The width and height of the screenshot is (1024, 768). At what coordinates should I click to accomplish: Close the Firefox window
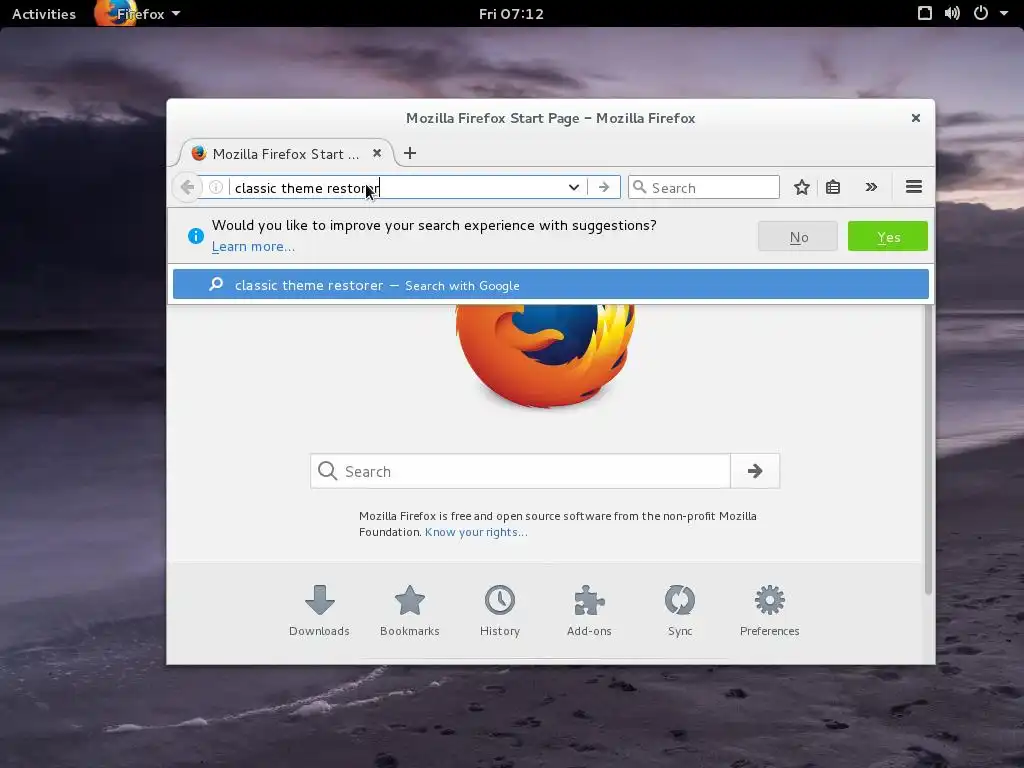click(916, 118)
